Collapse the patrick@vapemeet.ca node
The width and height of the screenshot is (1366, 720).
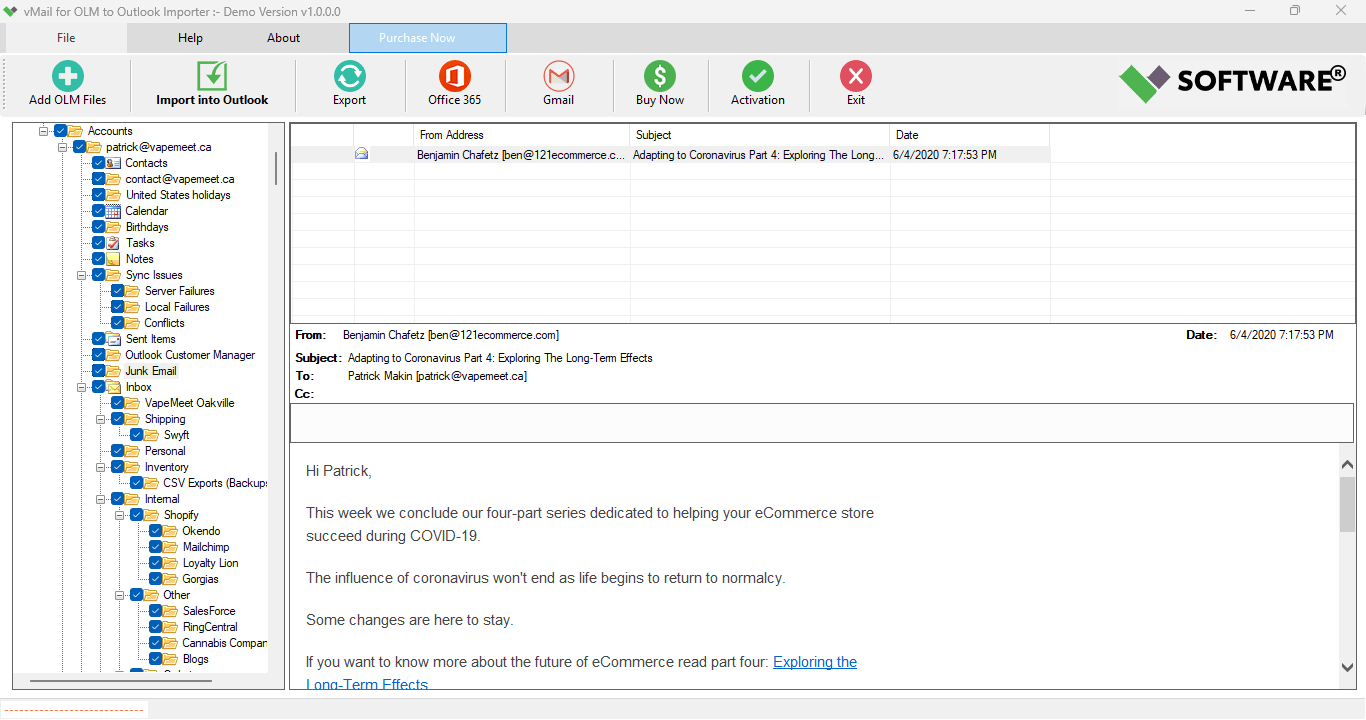[63, 147]
